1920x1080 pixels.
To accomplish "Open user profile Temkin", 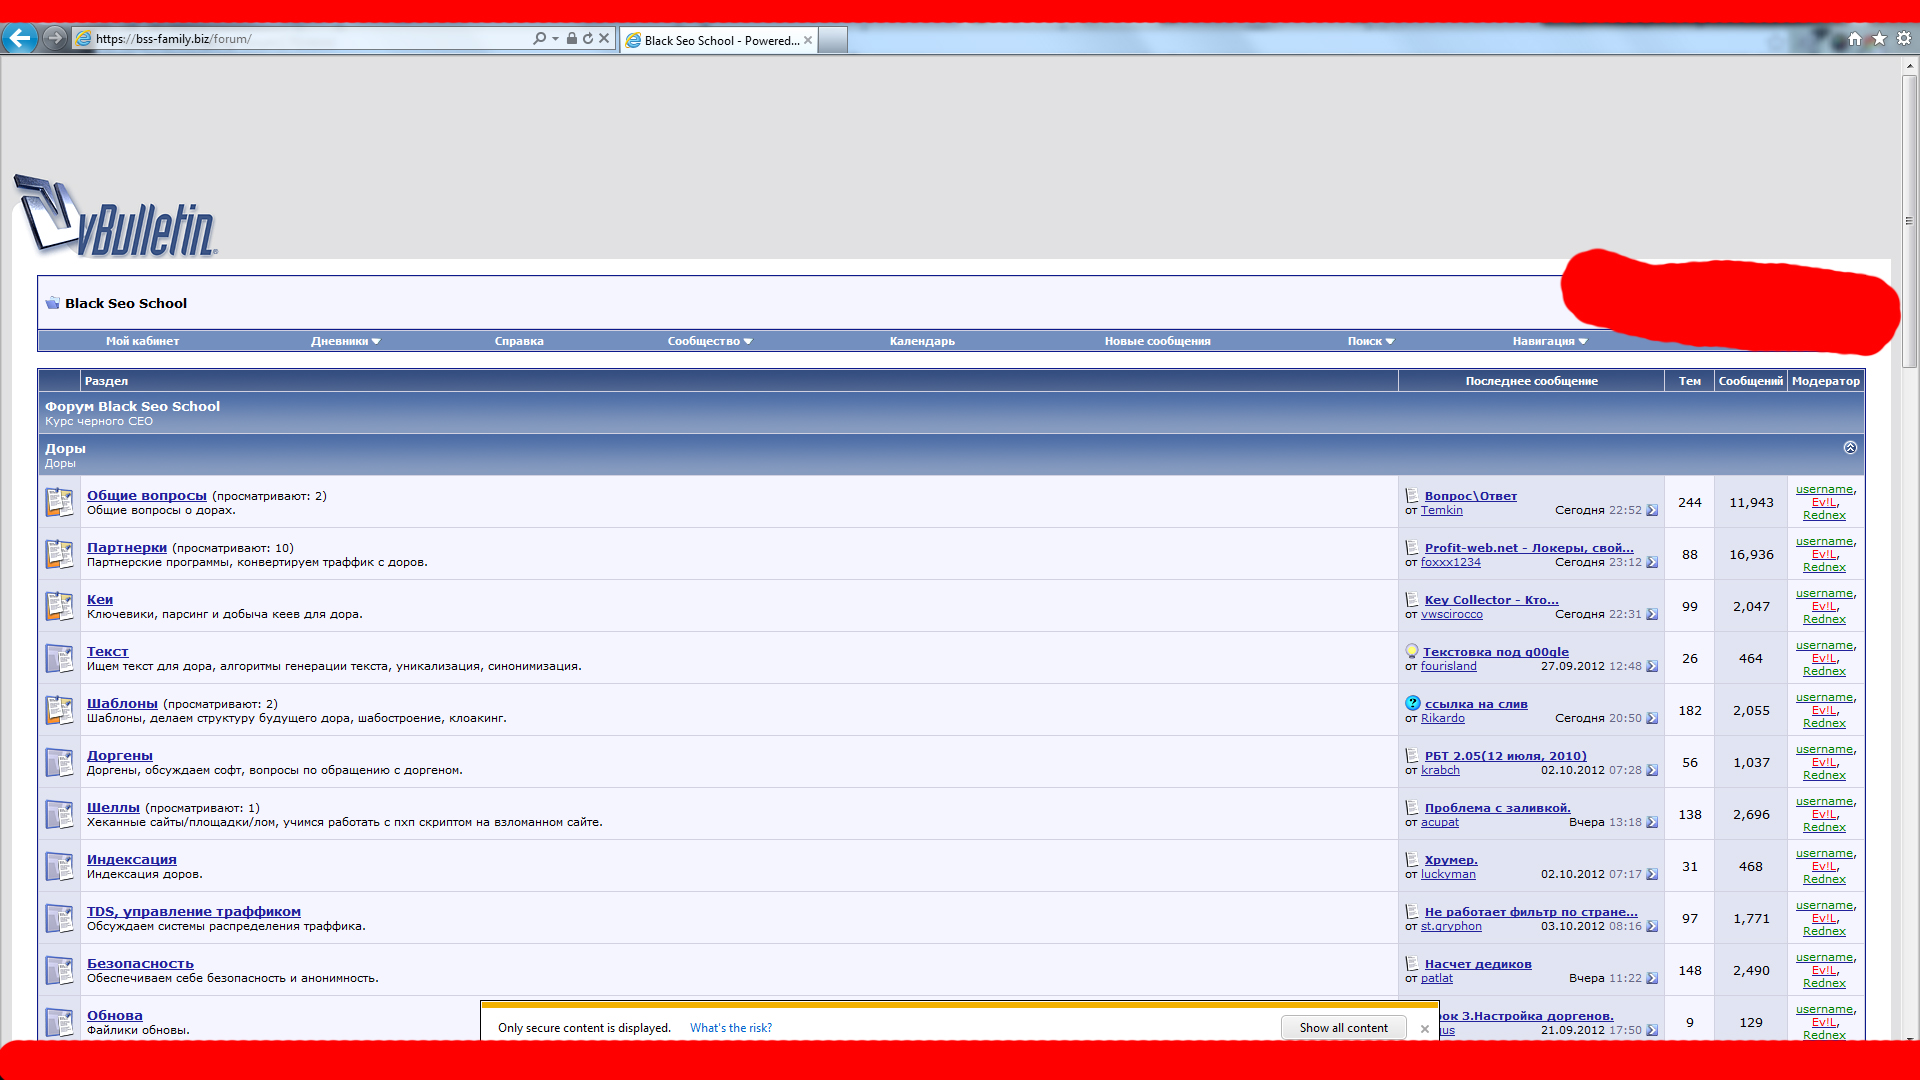I will point(1441,510).
